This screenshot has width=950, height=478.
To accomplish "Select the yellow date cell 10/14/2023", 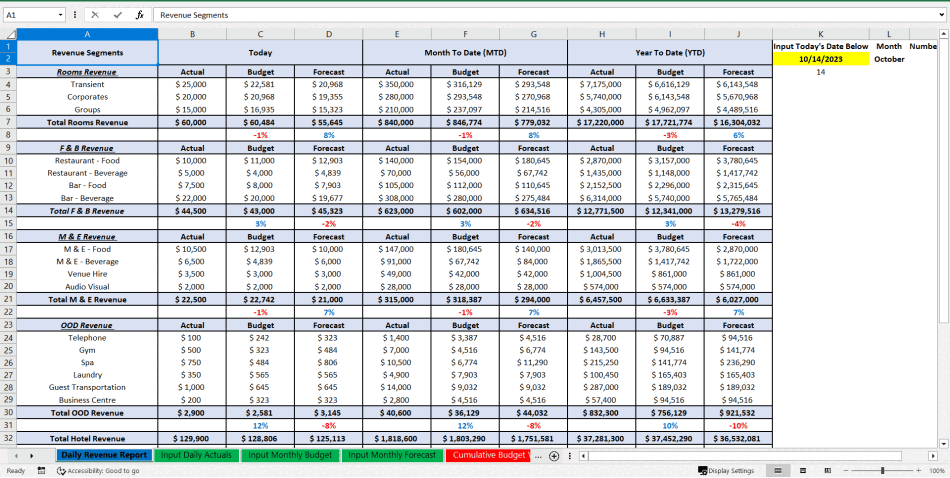I will [820, 59].
